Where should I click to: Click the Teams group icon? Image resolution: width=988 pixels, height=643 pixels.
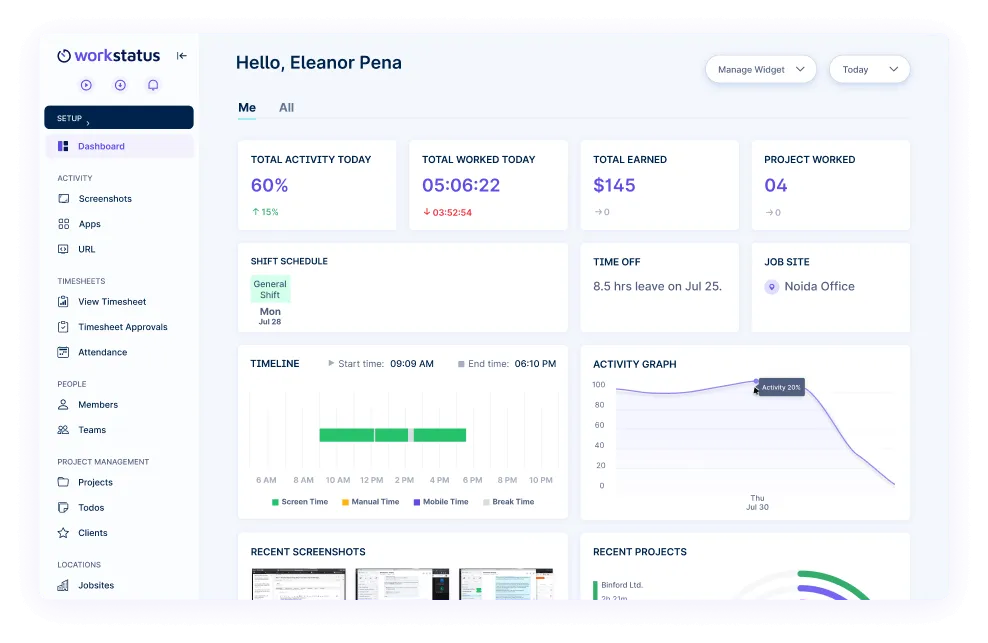(x=63, y=430)
